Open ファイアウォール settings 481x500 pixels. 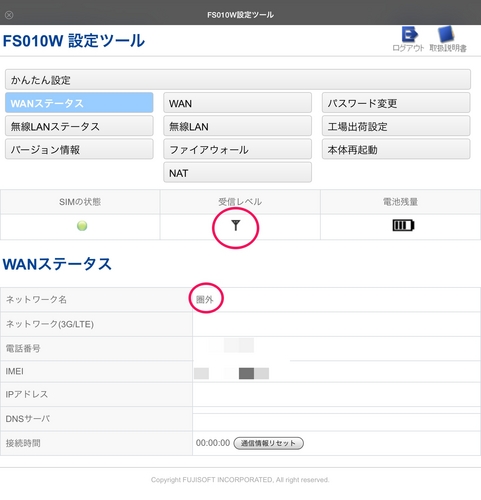tap(237, 149)
